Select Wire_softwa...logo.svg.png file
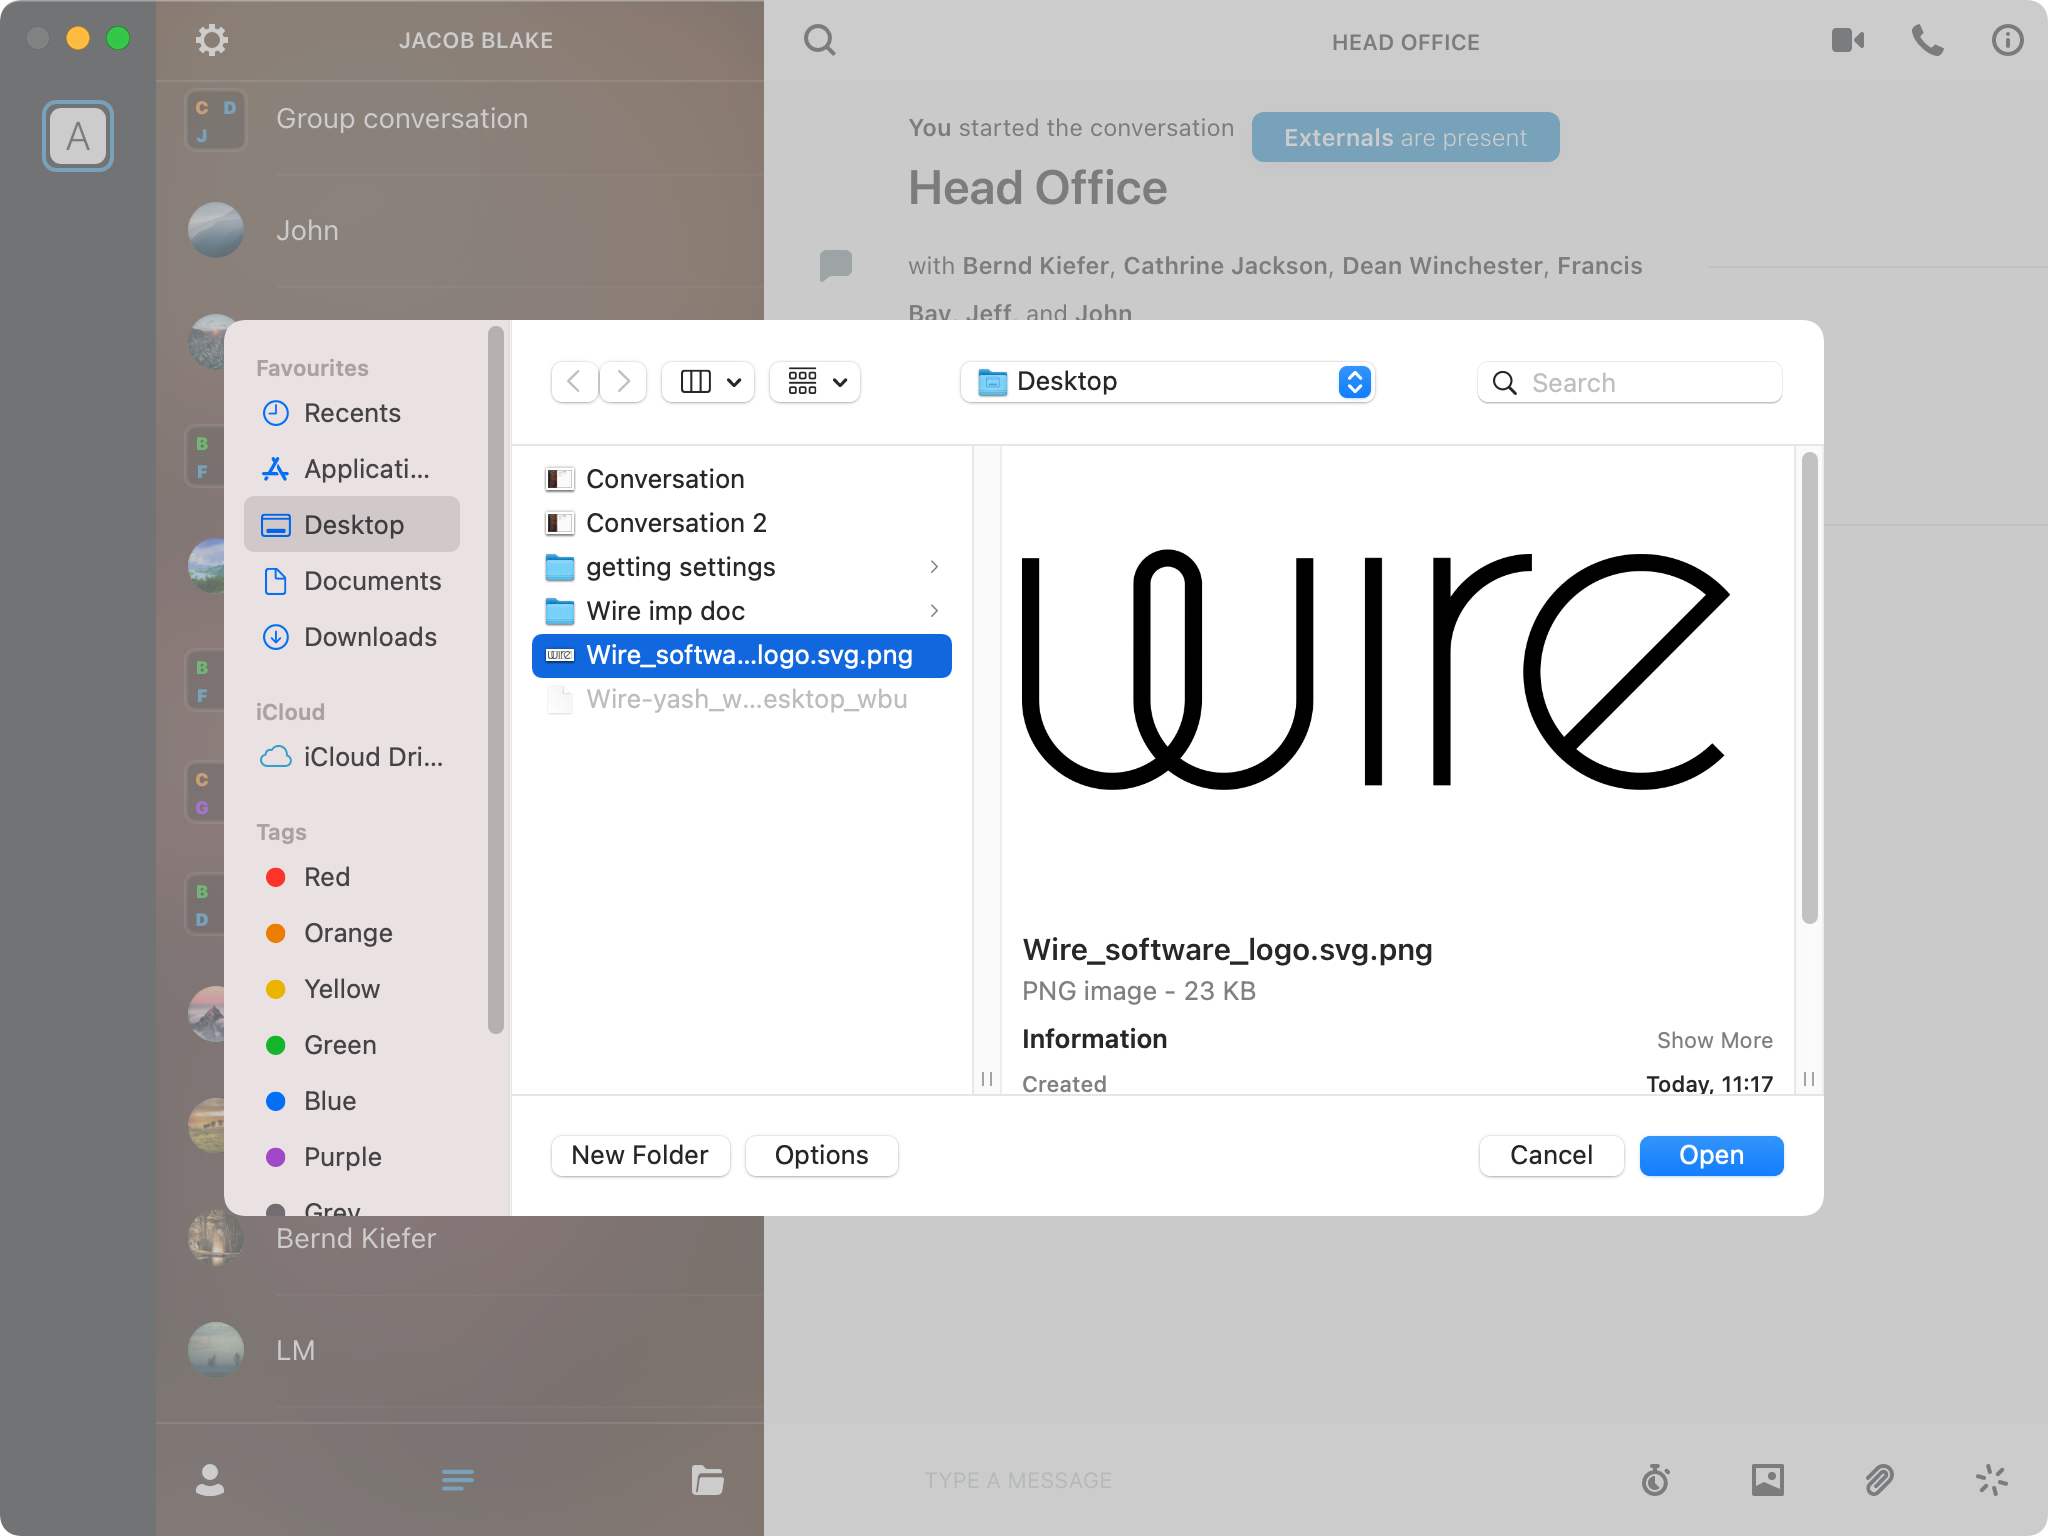The height and width of the screenshot is (1536, 2048). click(x=742, y=655)
